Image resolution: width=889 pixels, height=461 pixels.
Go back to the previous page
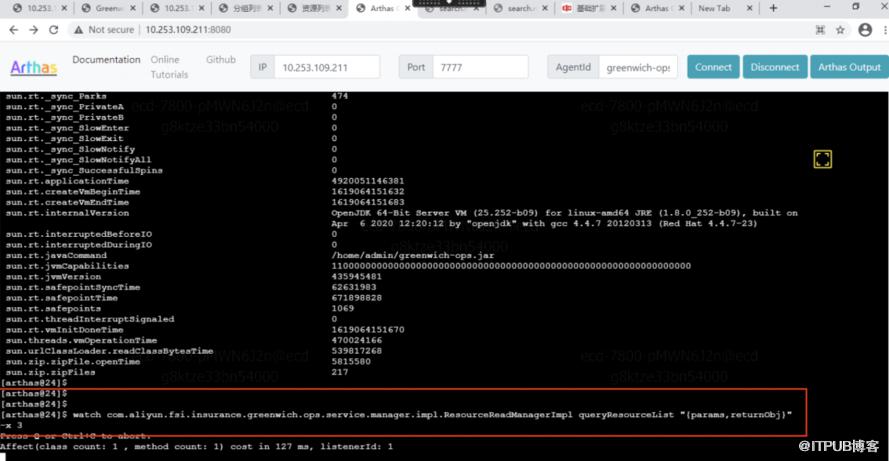point(14,29)
